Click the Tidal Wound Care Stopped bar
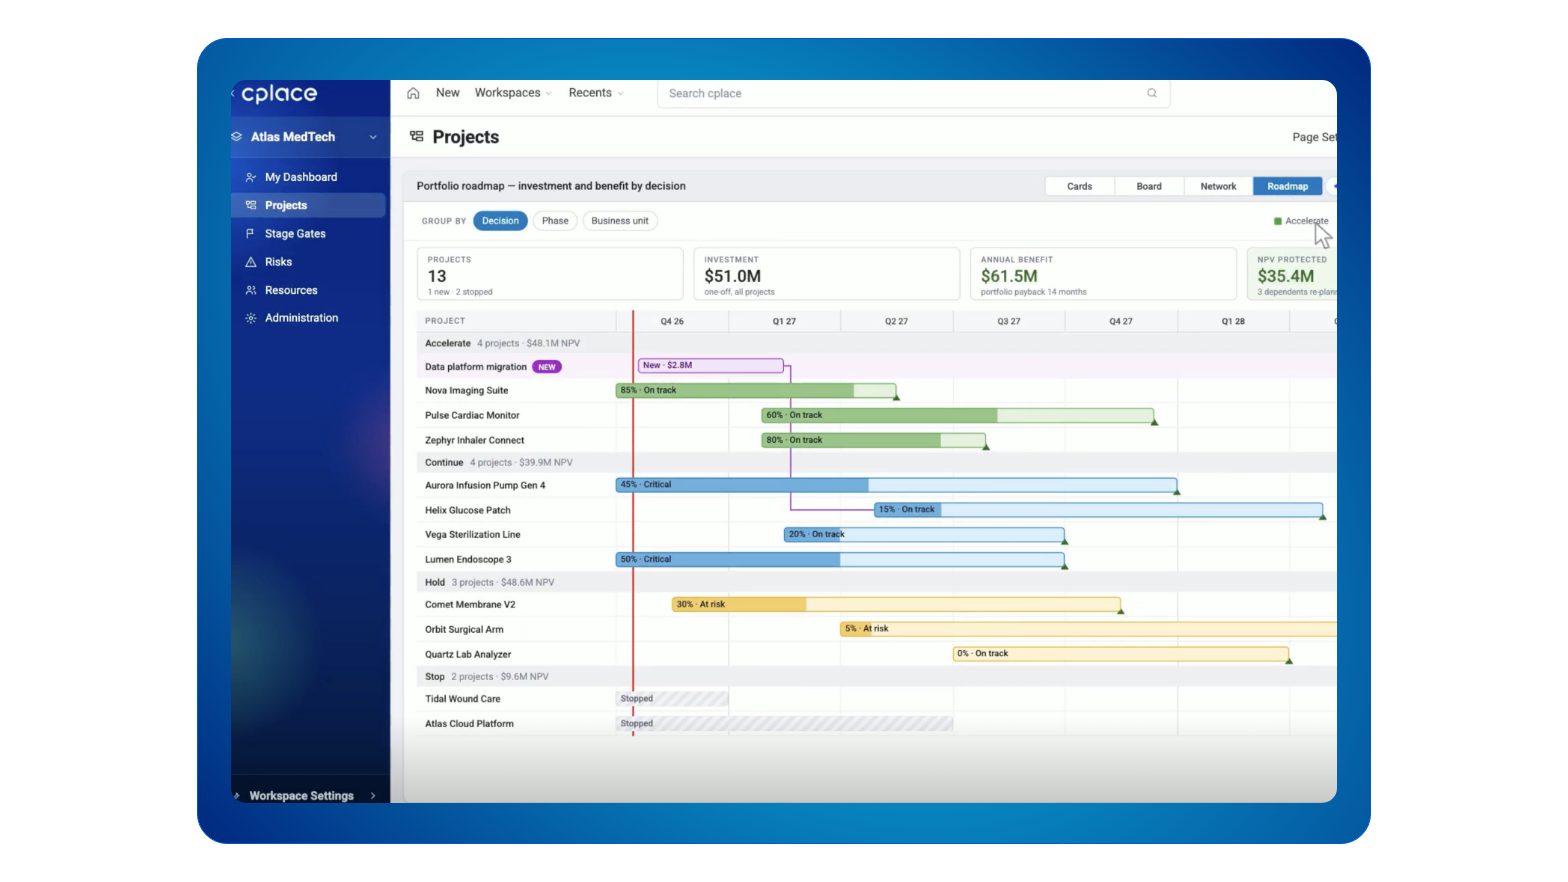The height and width of the screenshot is (882, 1568). pyautogui.click(x=672, y=699)
